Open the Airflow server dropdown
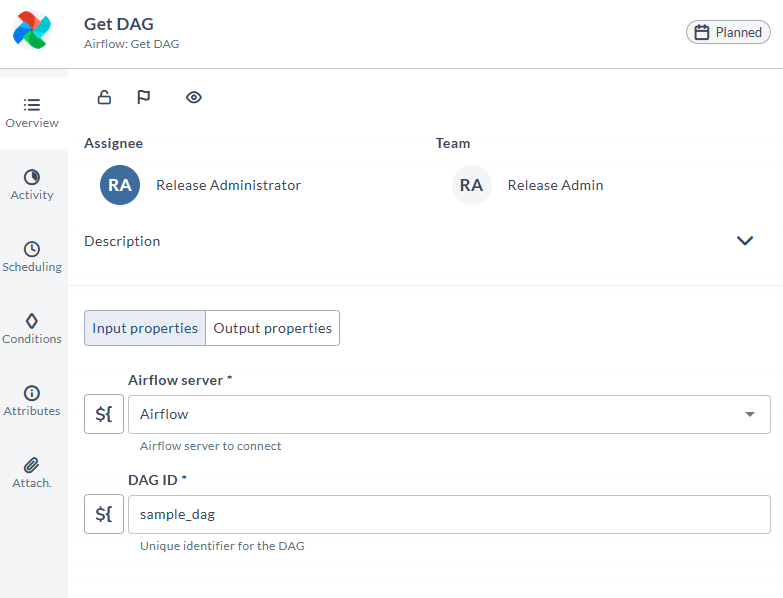The width and height of the screenshot is (783, 598). 449,414
